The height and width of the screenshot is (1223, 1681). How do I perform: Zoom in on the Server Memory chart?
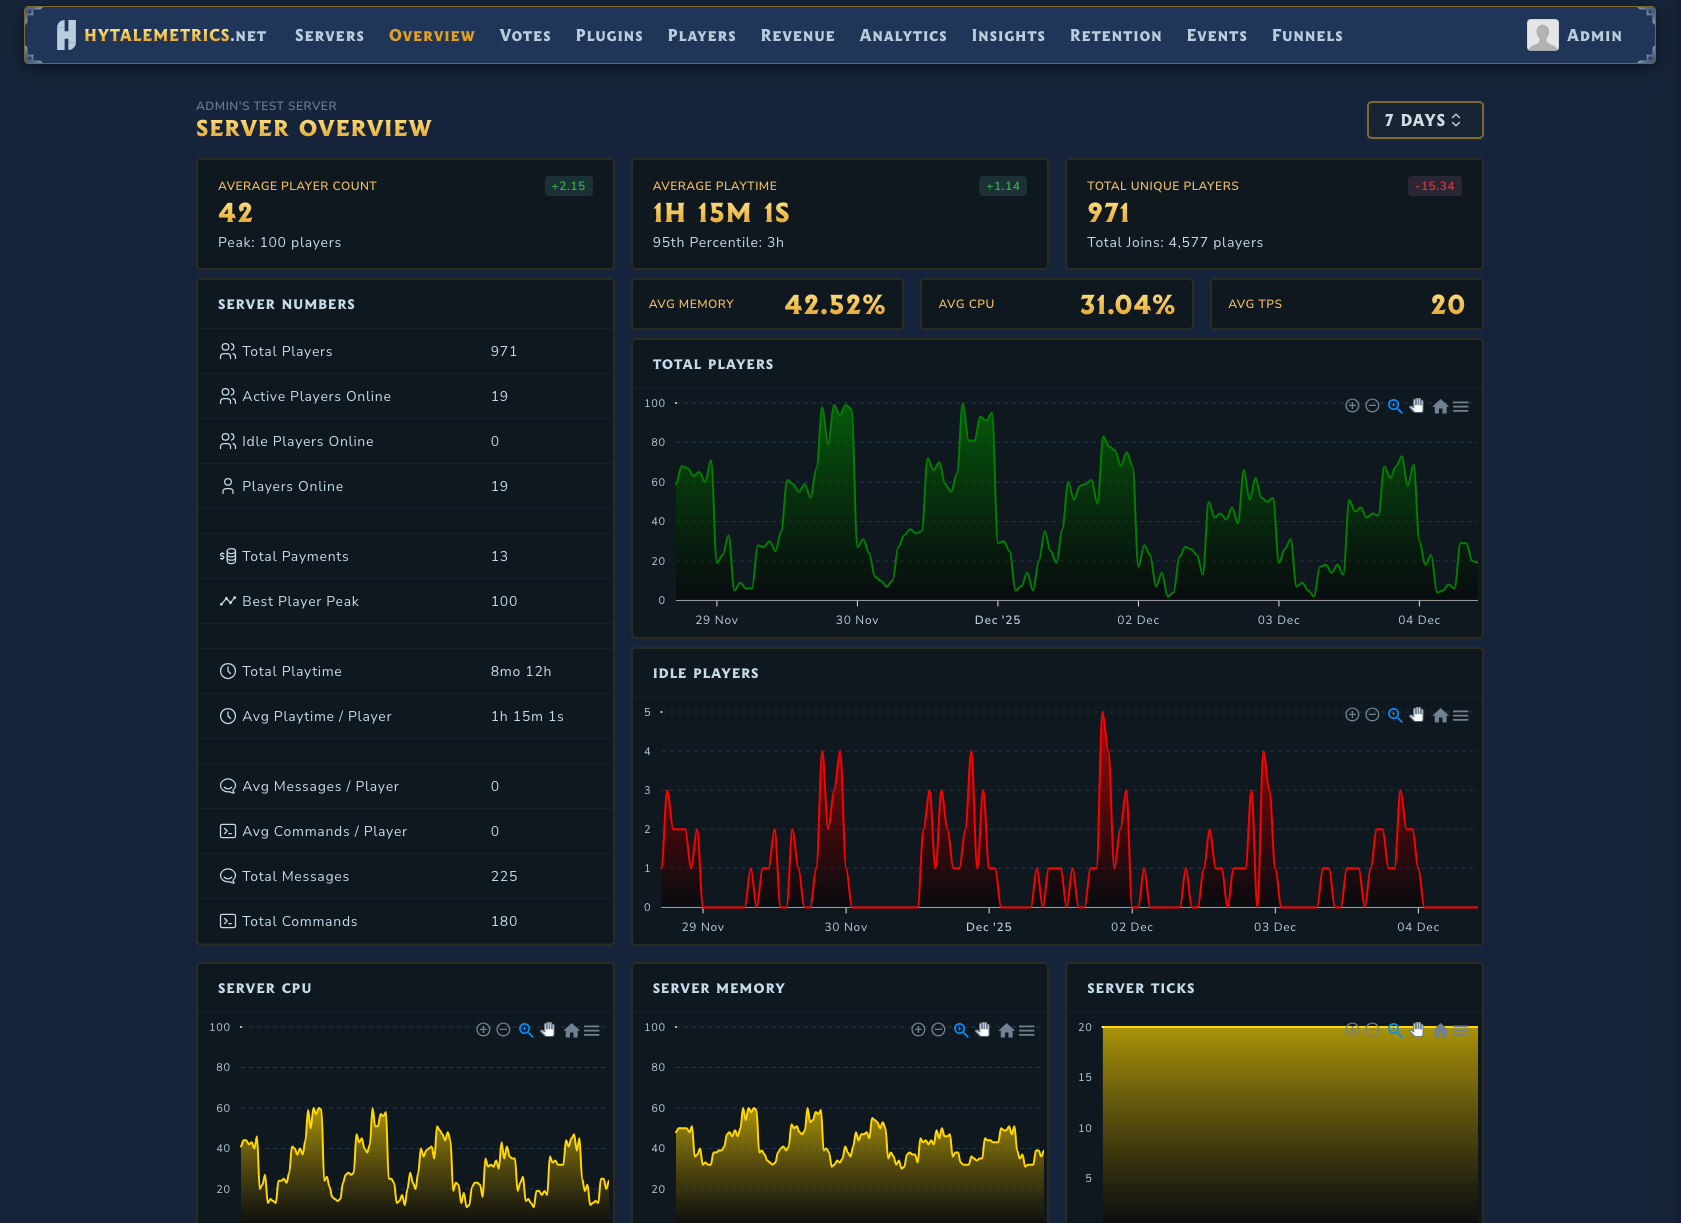[x=918, y=1030]
